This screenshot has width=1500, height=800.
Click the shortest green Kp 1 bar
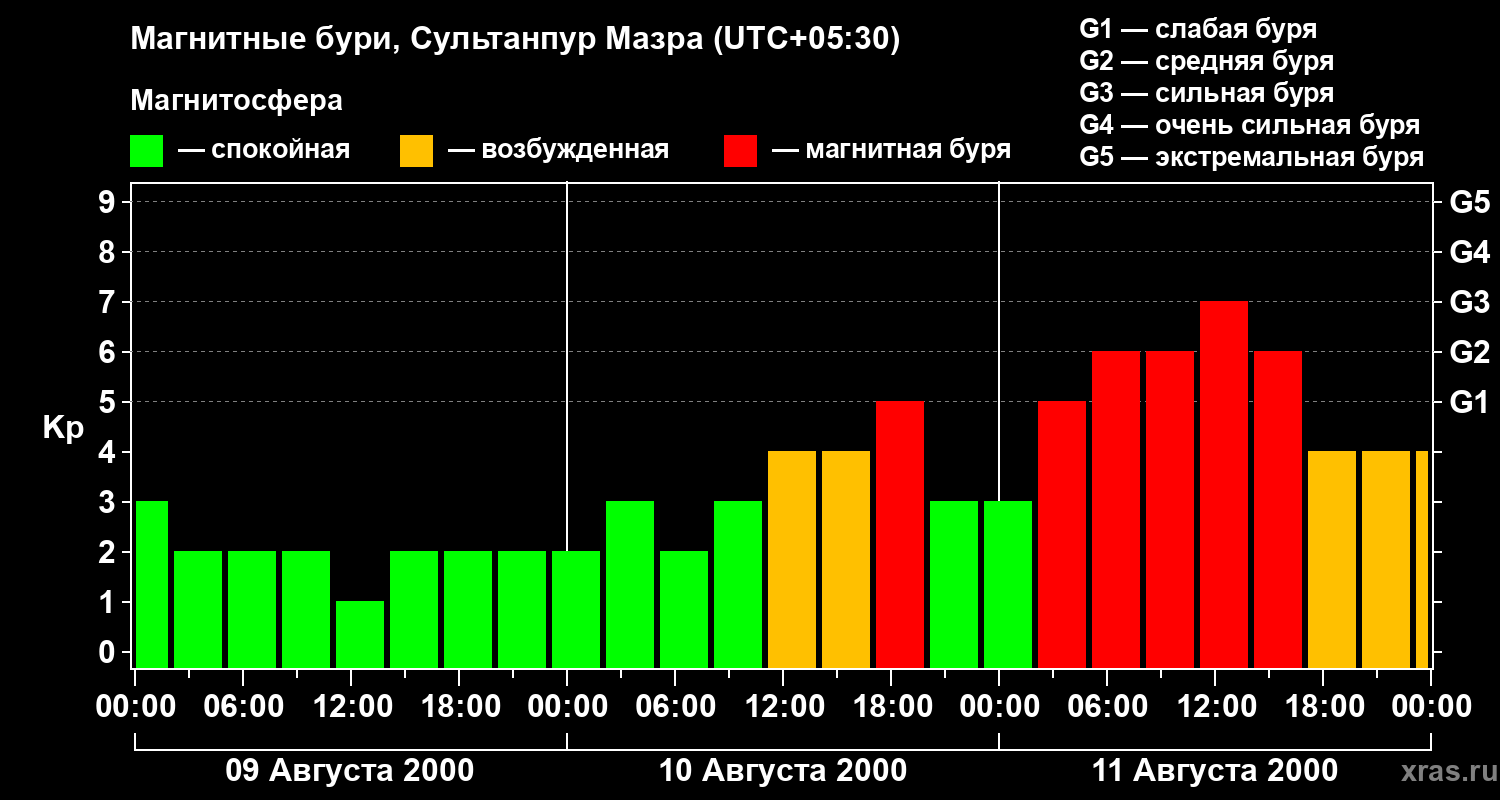pyautogui.click(x=360, y=635)
